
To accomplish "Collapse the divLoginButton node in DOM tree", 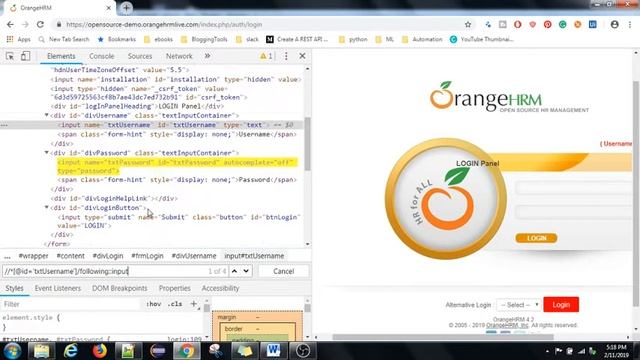I will pos(47,207).
